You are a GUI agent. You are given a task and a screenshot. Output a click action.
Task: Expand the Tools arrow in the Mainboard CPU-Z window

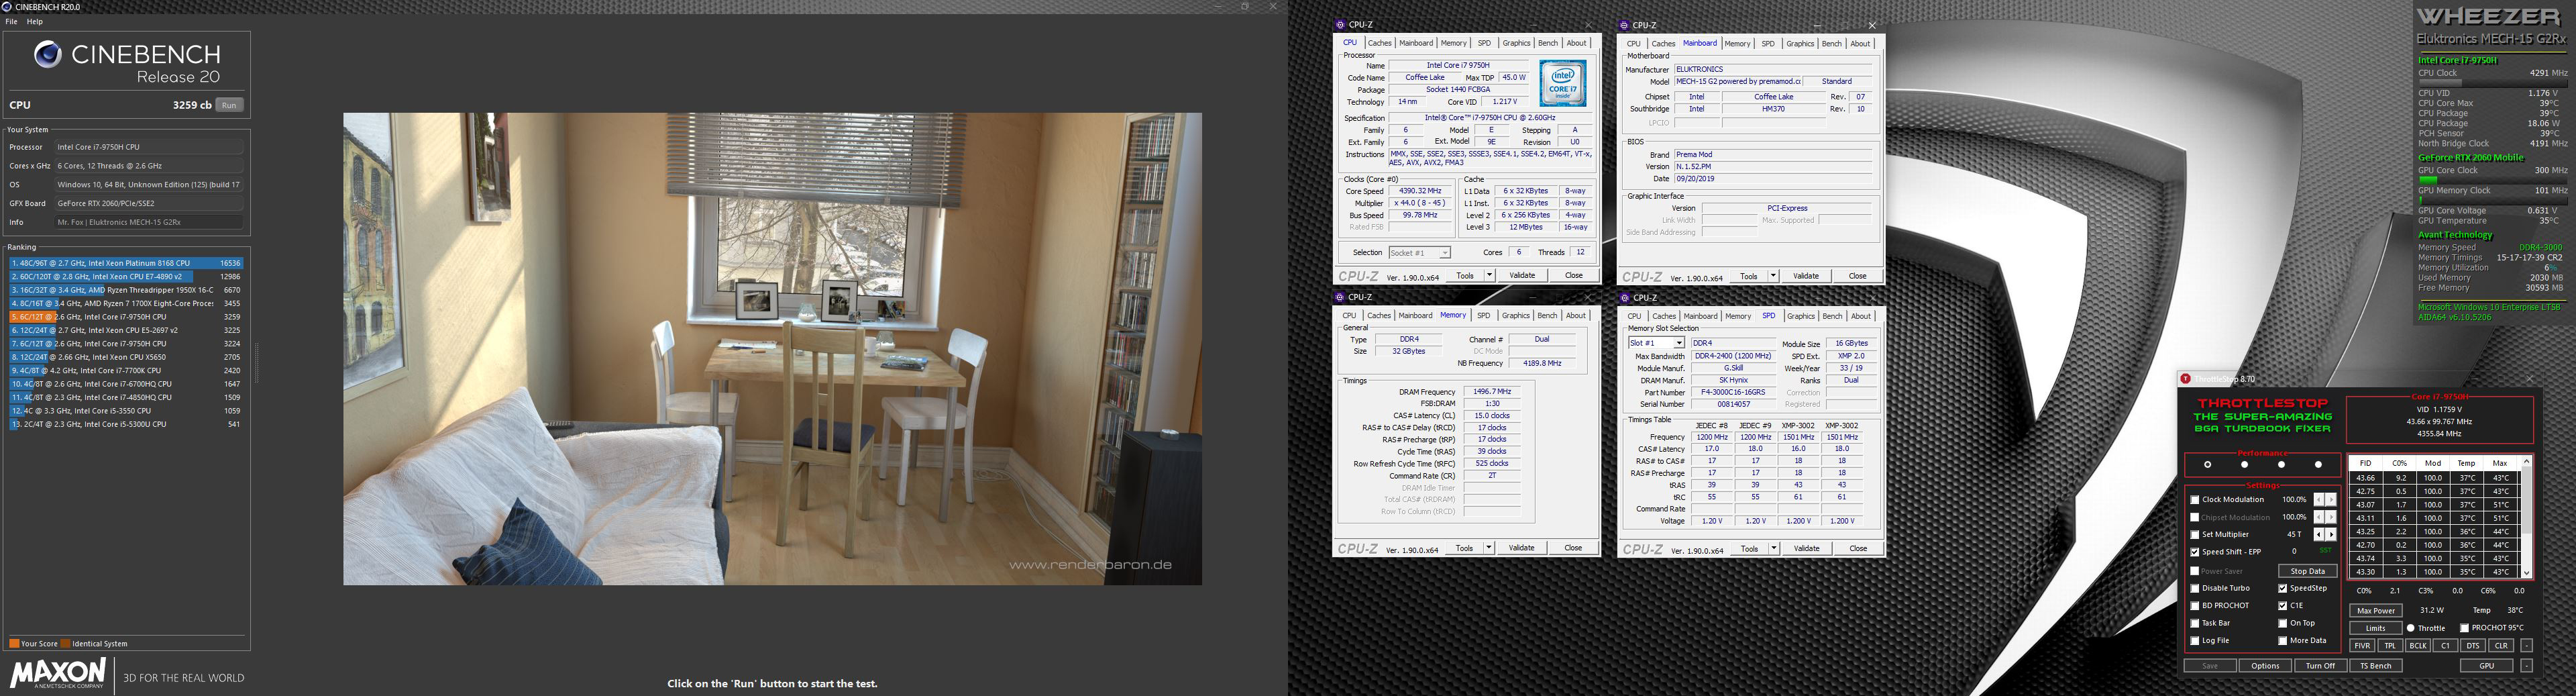coord(1773,276)
